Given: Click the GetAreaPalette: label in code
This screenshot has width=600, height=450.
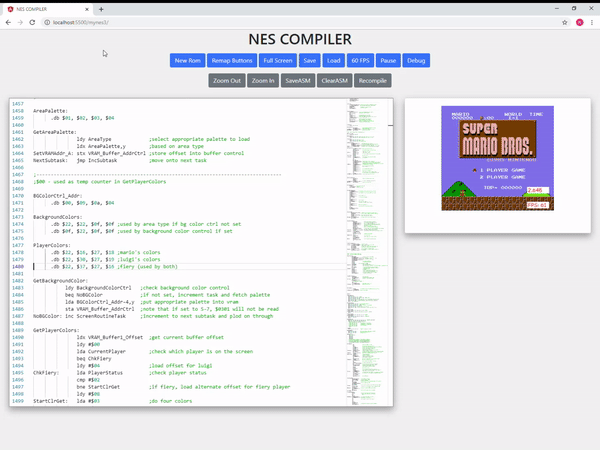Looking at the screenshot, I should point(55,132).
